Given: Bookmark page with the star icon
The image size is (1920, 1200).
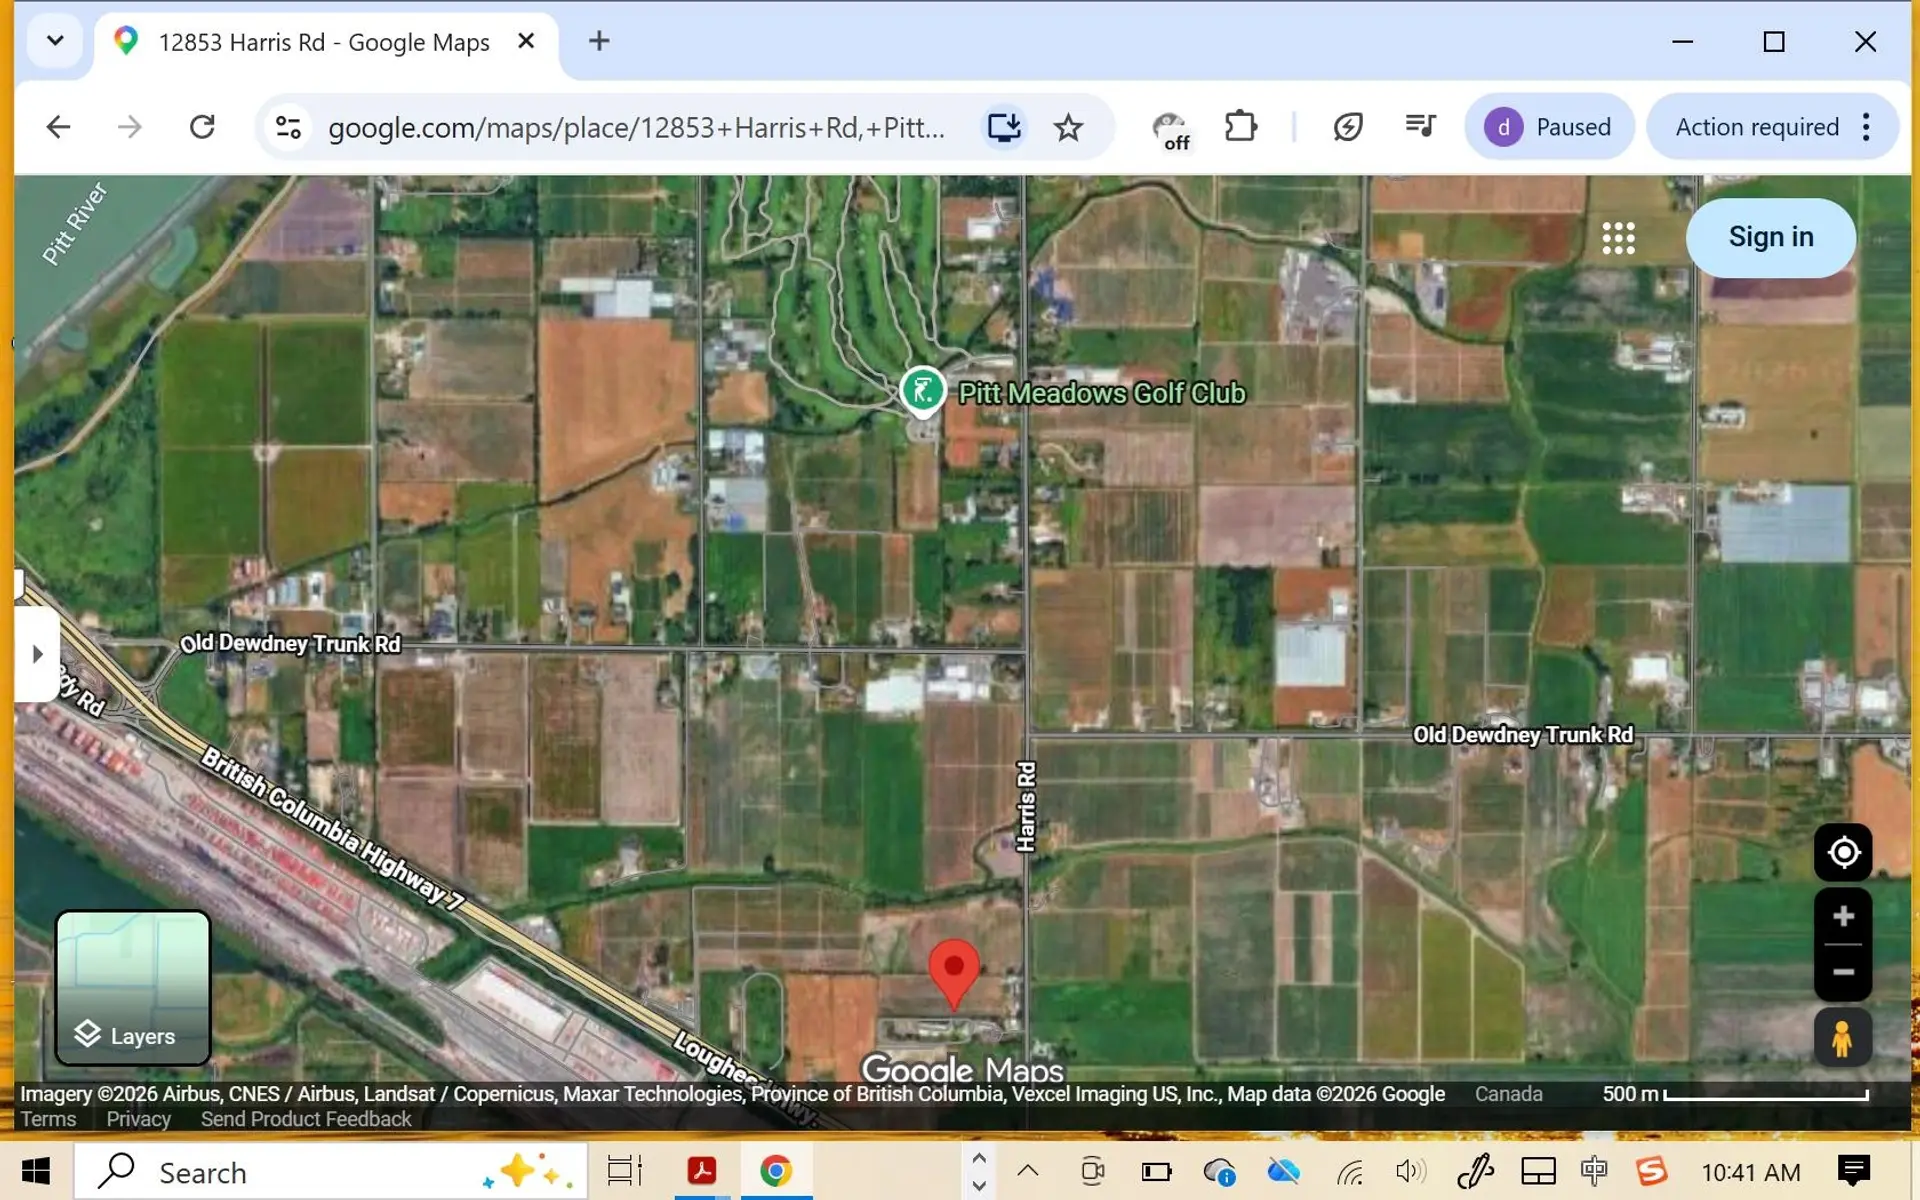Looking at the screenshot, I should click(1068, 128).
